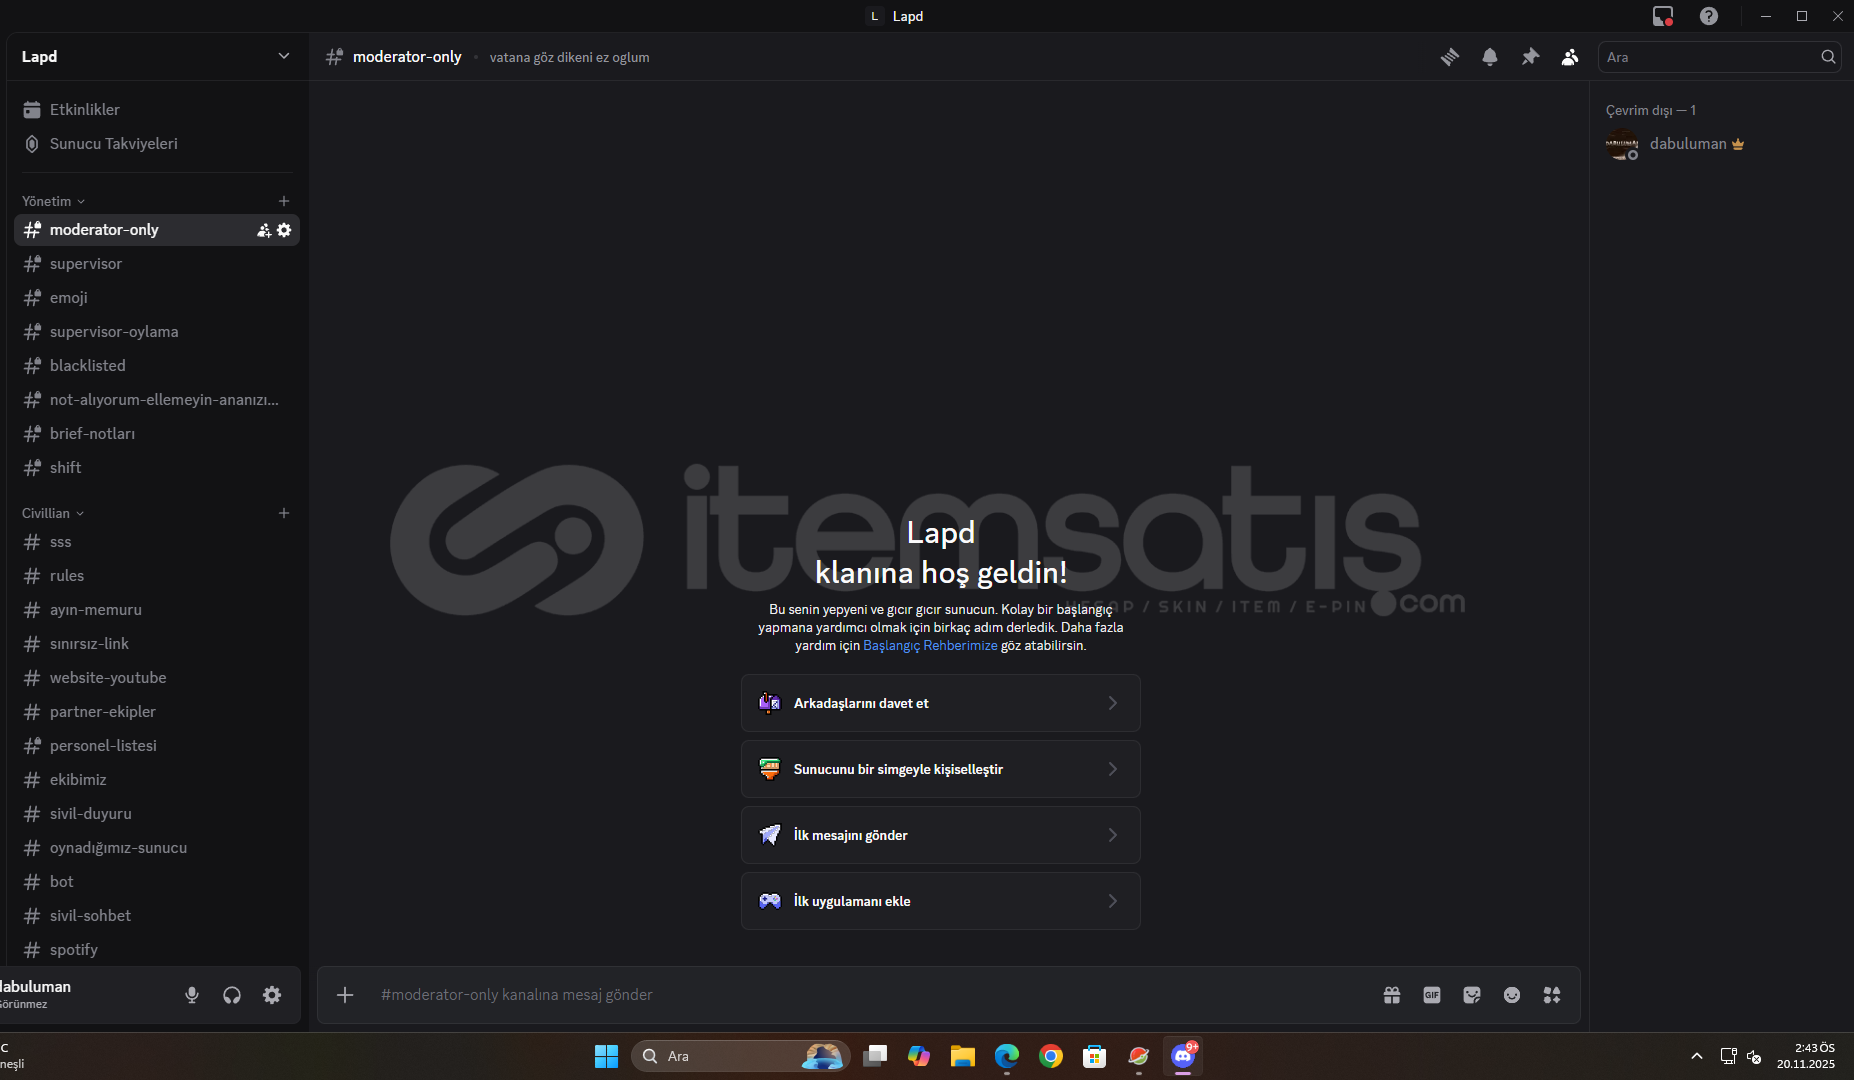Open the apps launcher icon in message bar

[1552, 995]
